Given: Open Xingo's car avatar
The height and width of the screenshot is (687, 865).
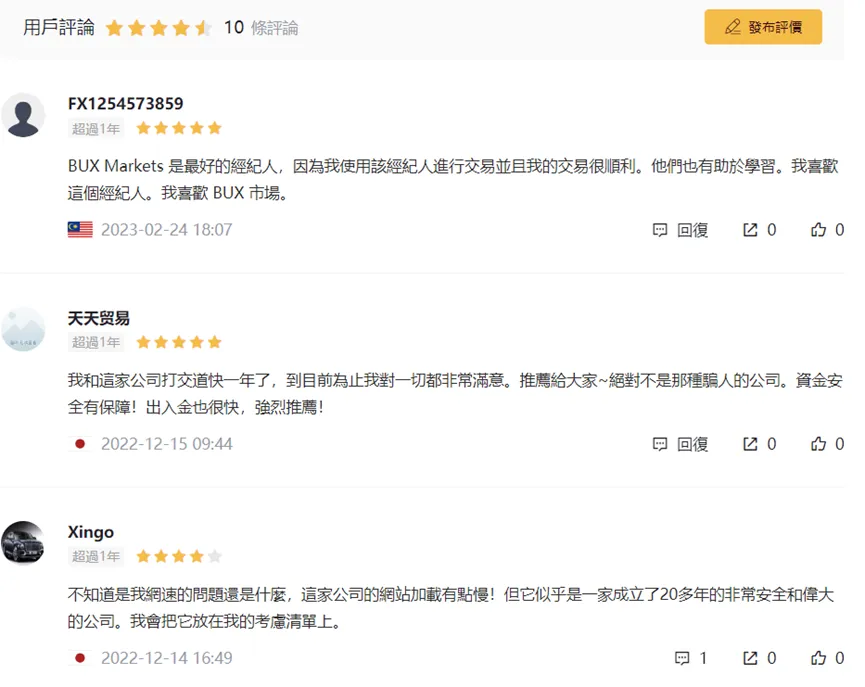Looking at the screenshot, I should click(x=23, y=543).
